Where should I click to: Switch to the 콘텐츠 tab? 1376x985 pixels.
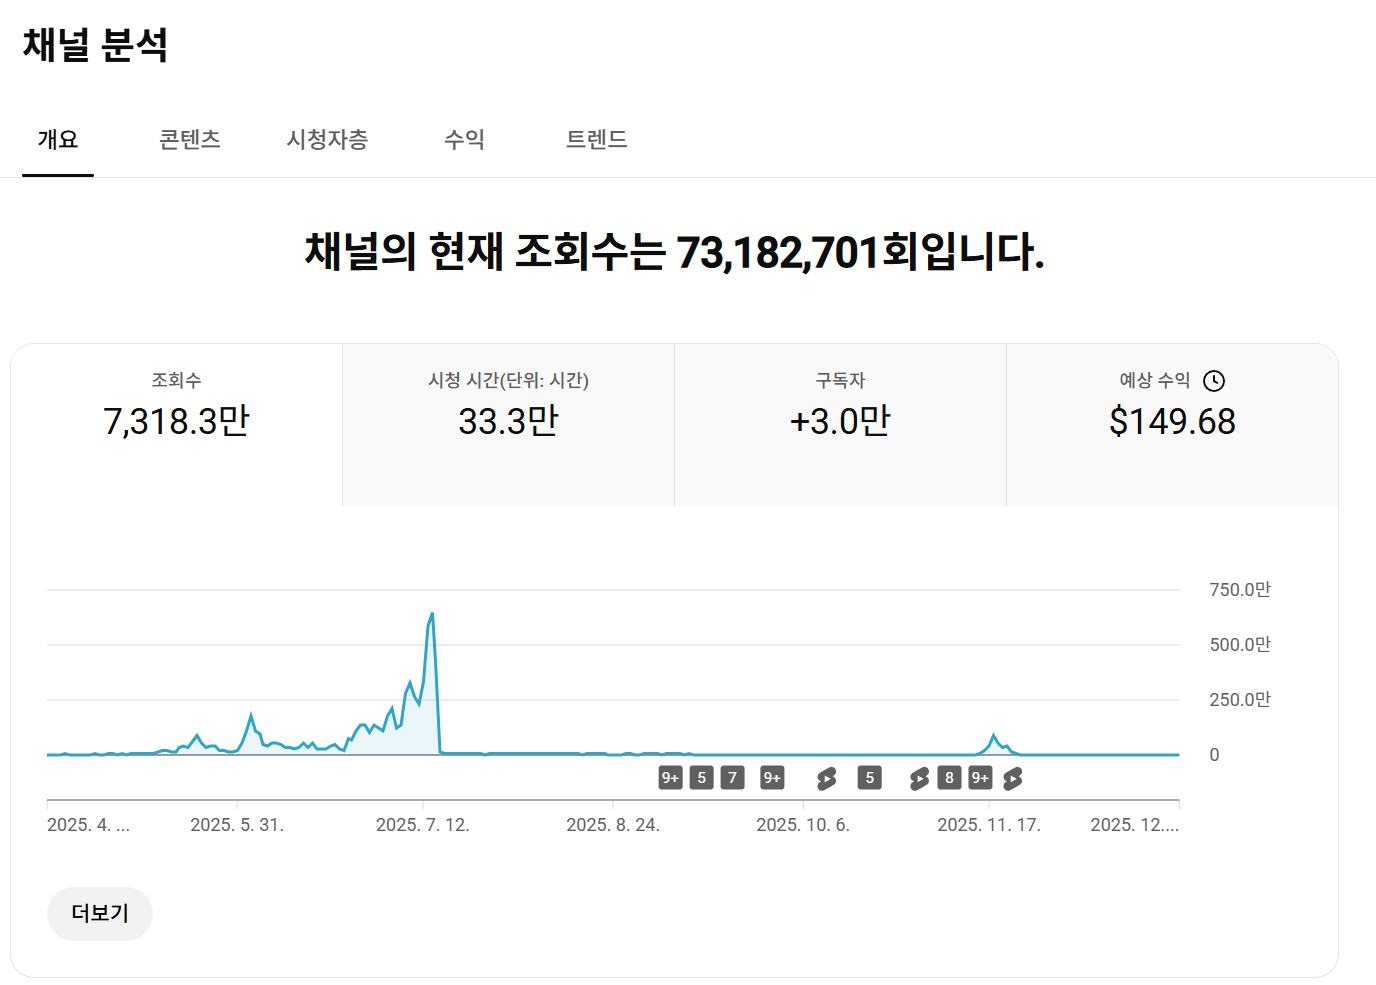pyautogui.click(x=190, y=140)
